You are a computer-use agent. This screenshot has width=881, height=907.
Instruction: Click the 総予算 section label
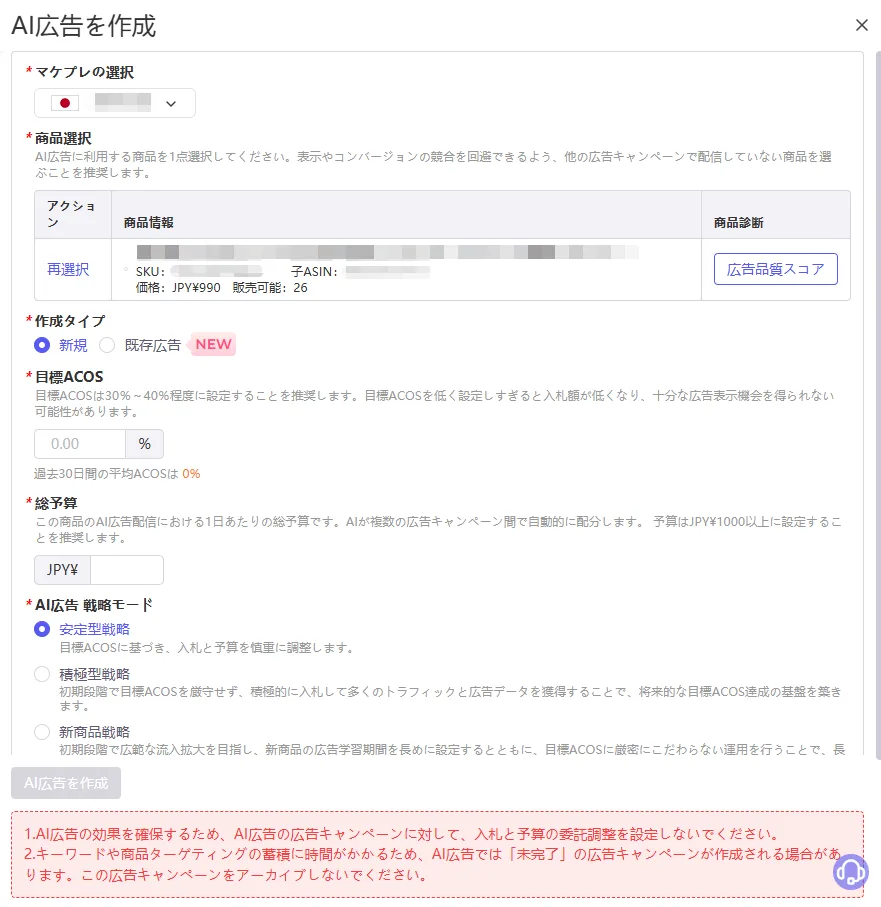pos(56,503)
